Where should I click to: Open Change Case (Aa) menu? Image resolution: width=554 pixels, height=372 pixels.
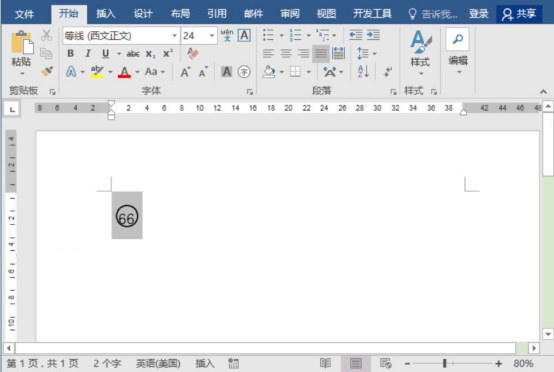click(x=151, y=72)
